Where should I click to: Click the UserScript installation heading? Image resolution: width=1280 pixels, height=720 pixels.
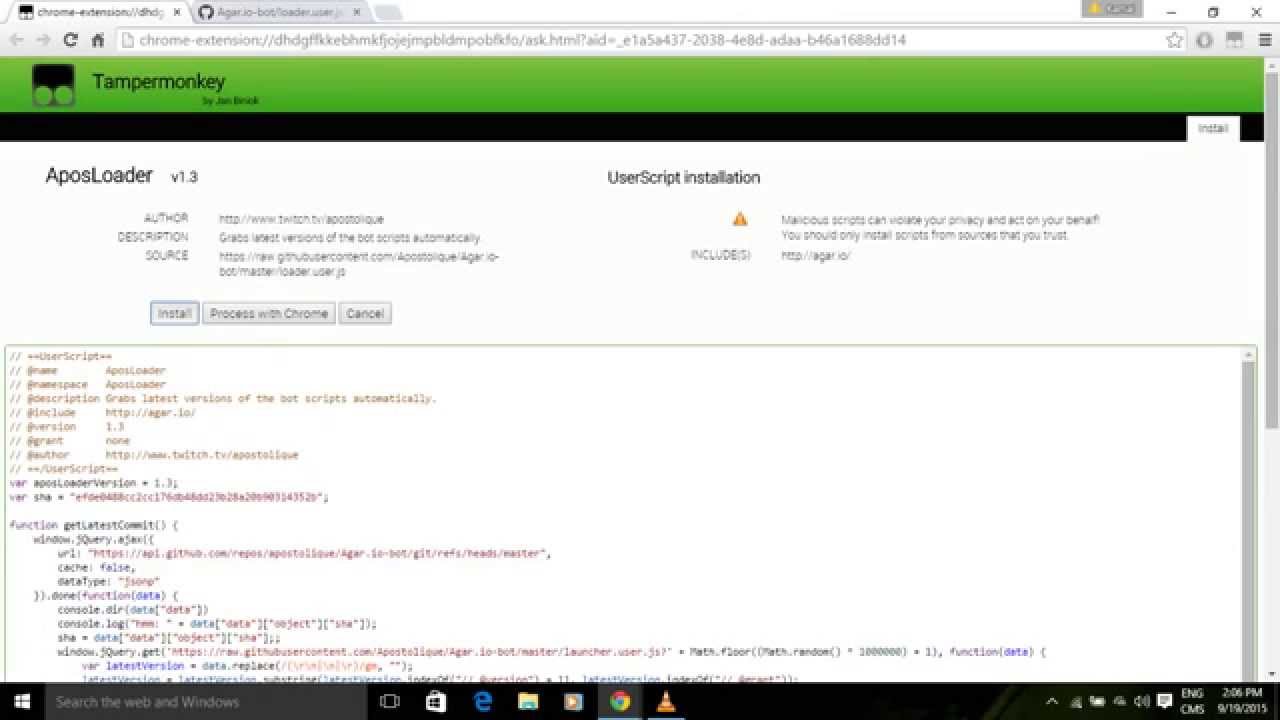click(684, 177)
